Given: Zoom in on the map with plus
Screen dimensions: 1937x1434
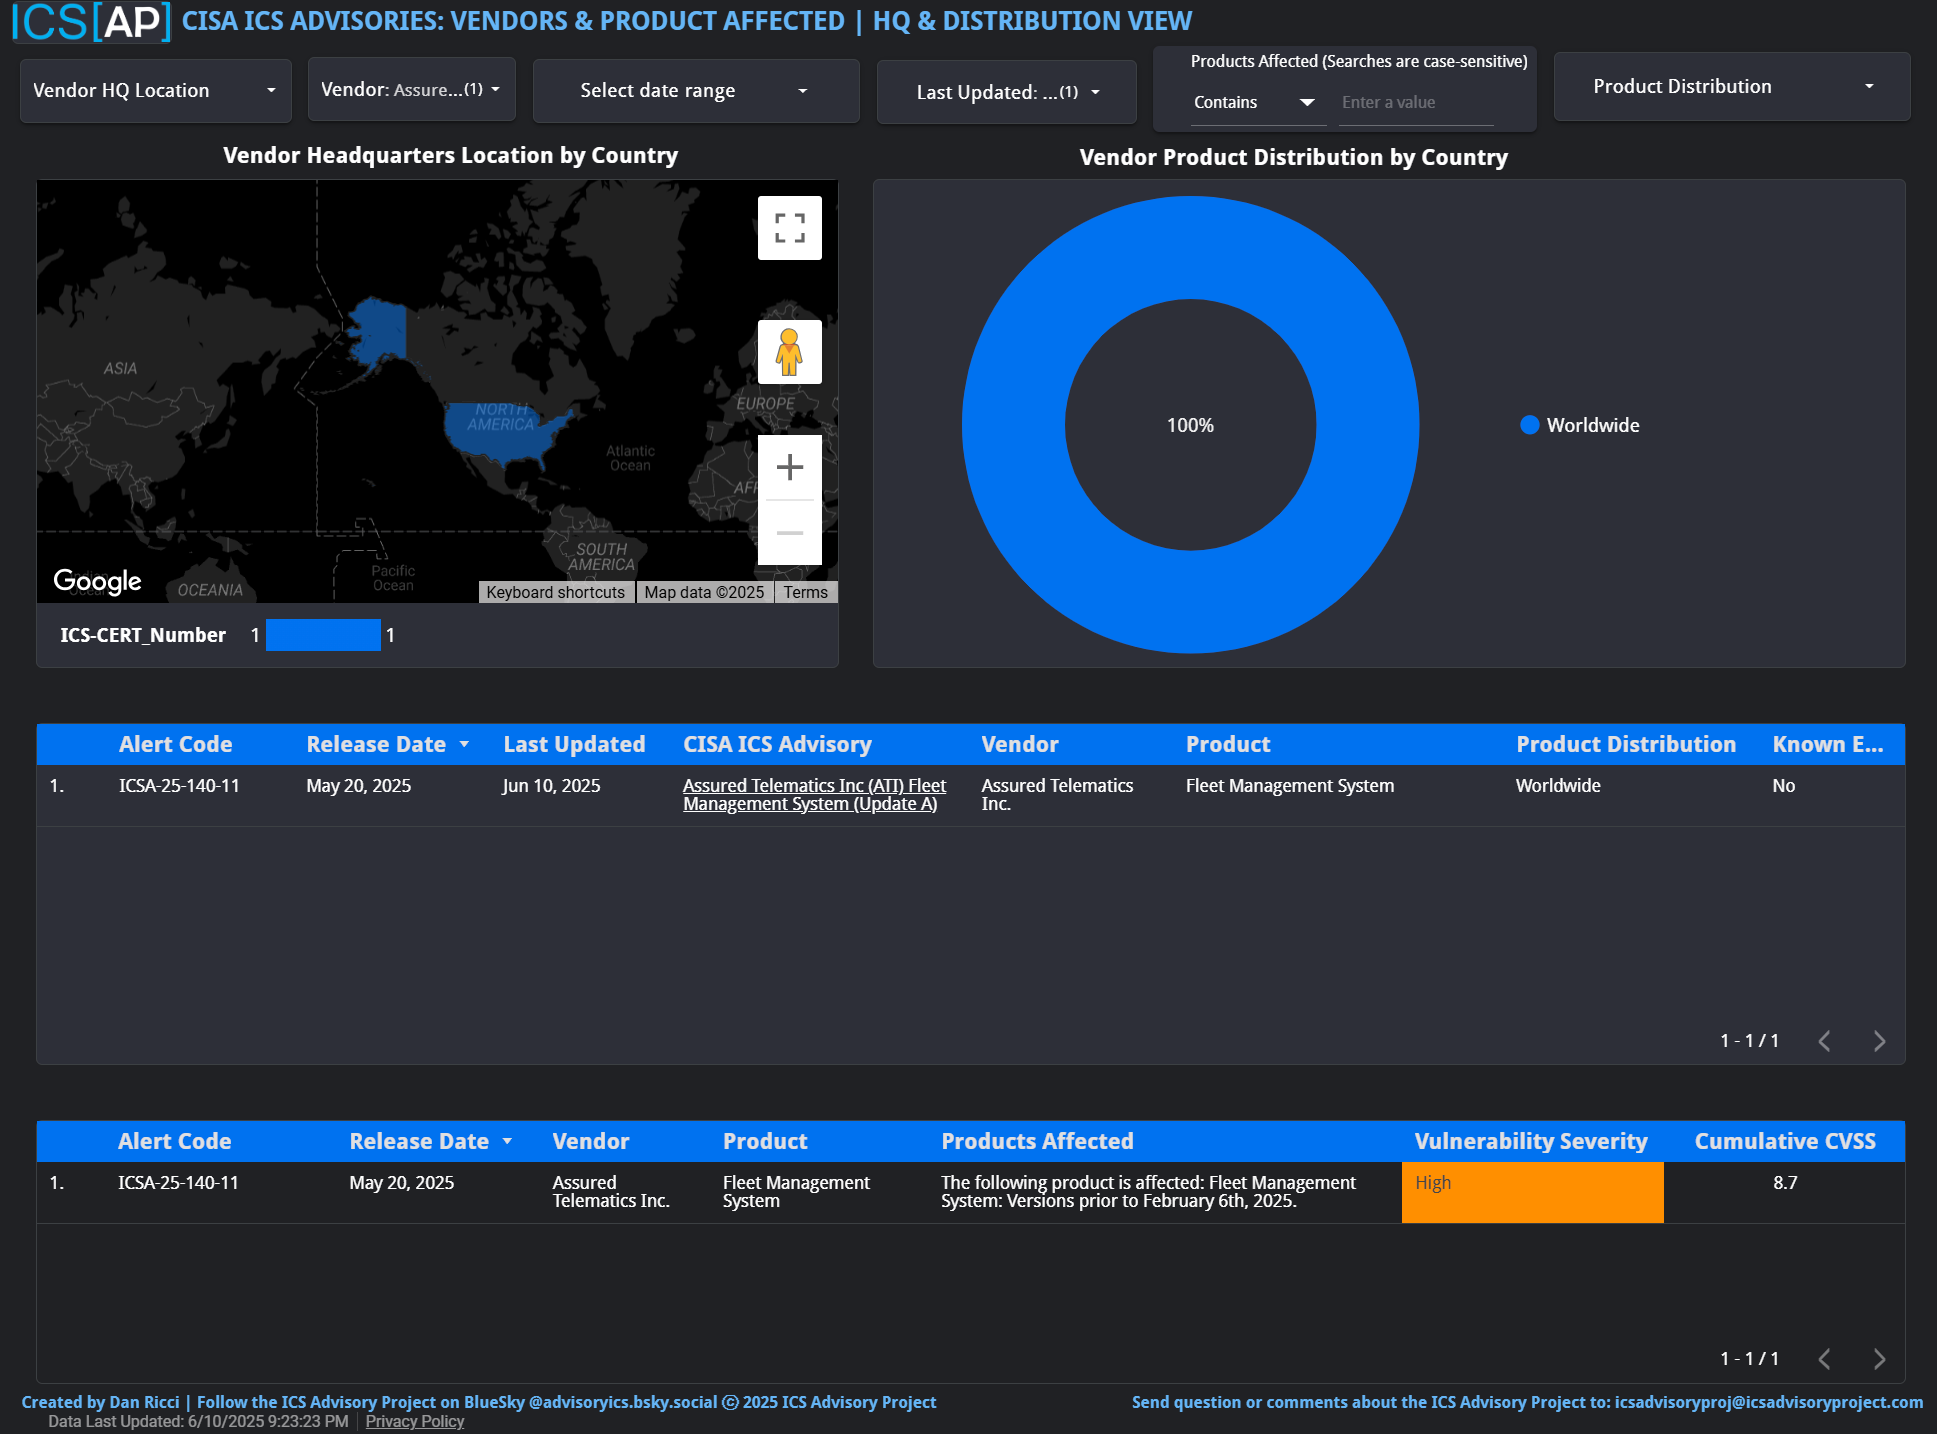Looking at the screenshot, I should click(x=789, y=467).
